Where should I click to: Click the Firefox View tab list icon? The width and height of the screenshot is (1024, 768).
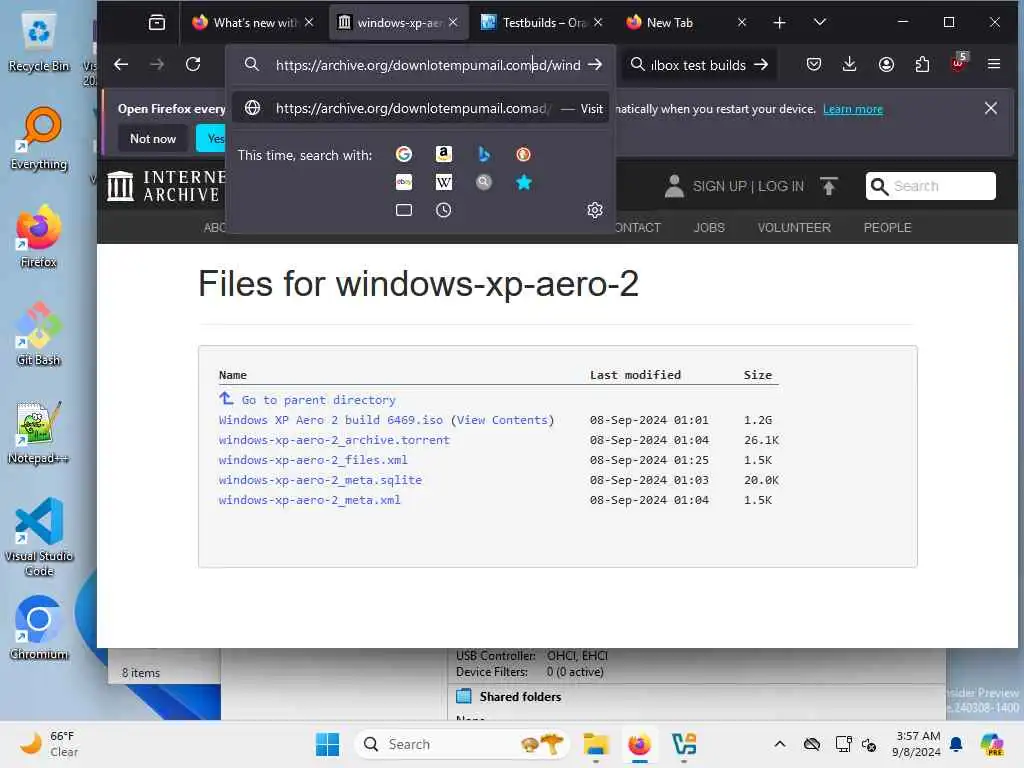point(157,23)
